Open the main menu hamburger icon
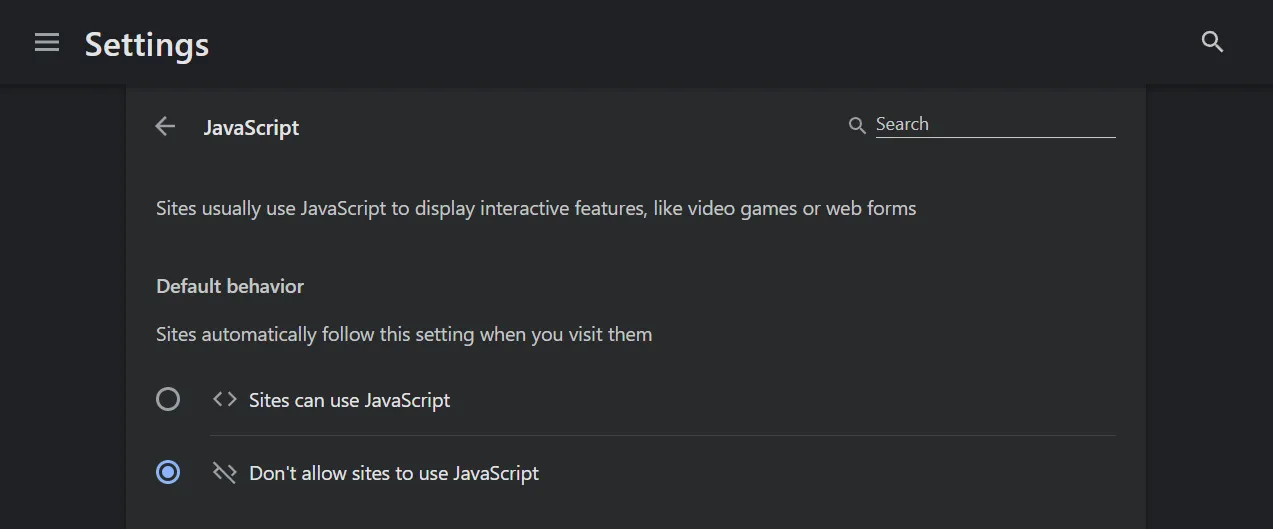1273x529 pixels. coord(47,43)
